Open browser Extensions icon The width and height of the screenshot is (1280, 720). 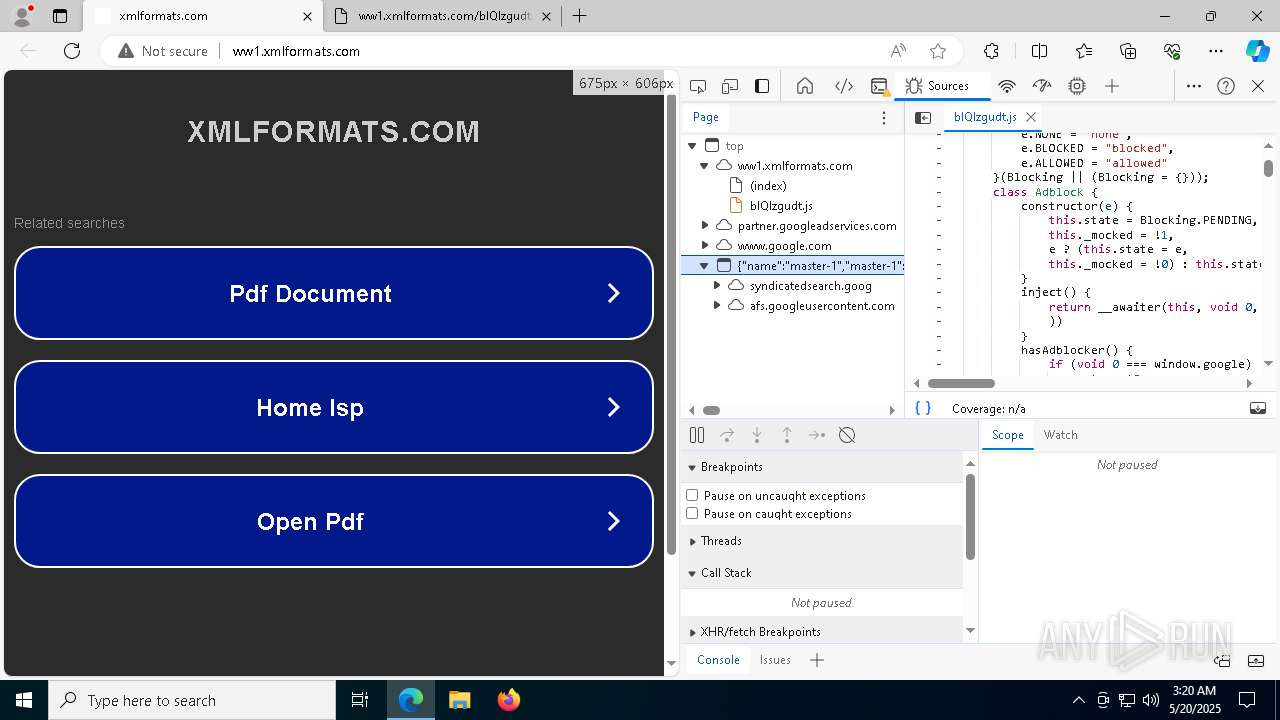tap(991, 51)
